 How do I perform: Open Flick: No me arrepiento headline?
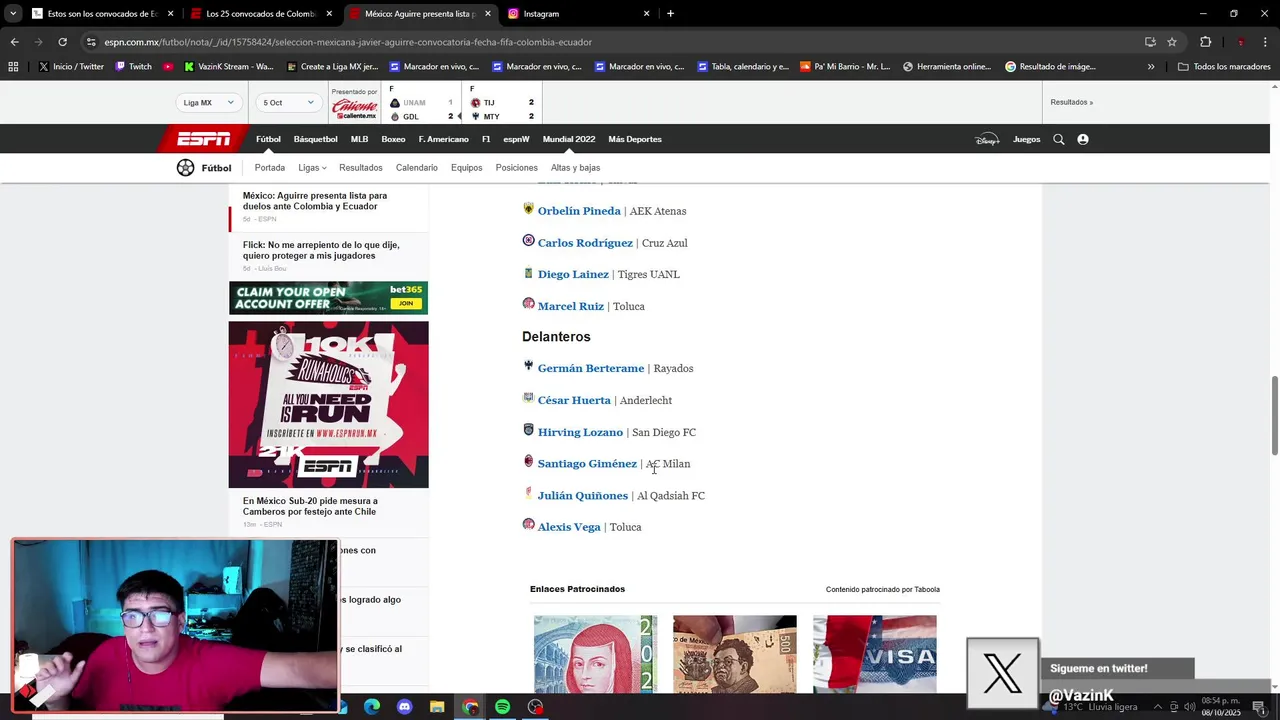[x=321, y=250]
